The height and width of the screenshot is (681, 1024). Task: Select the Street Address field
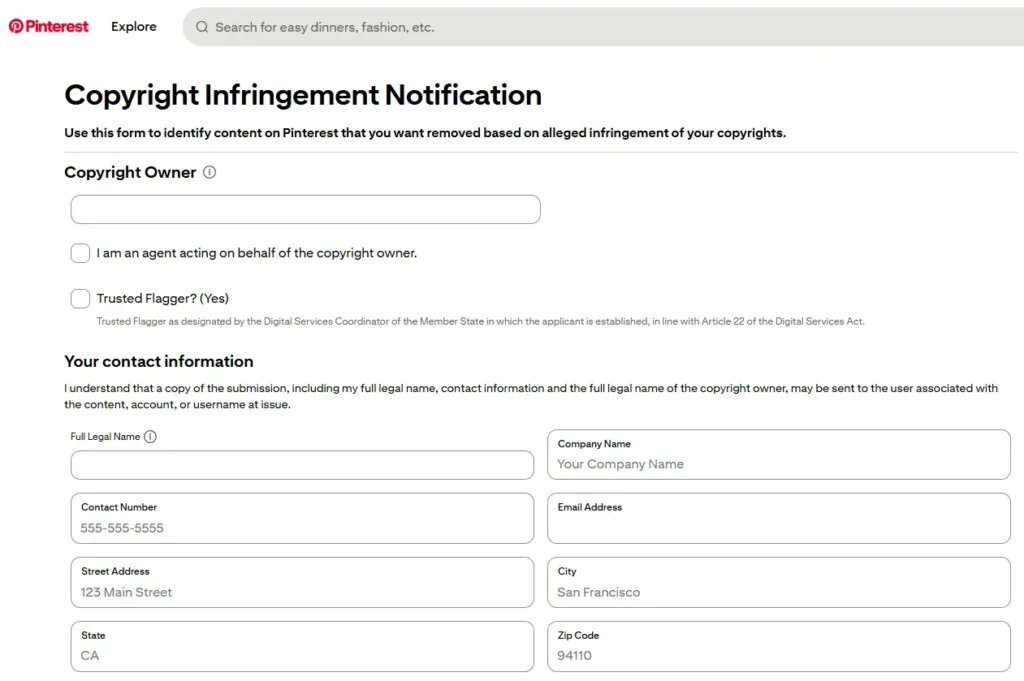coord(302,583)
